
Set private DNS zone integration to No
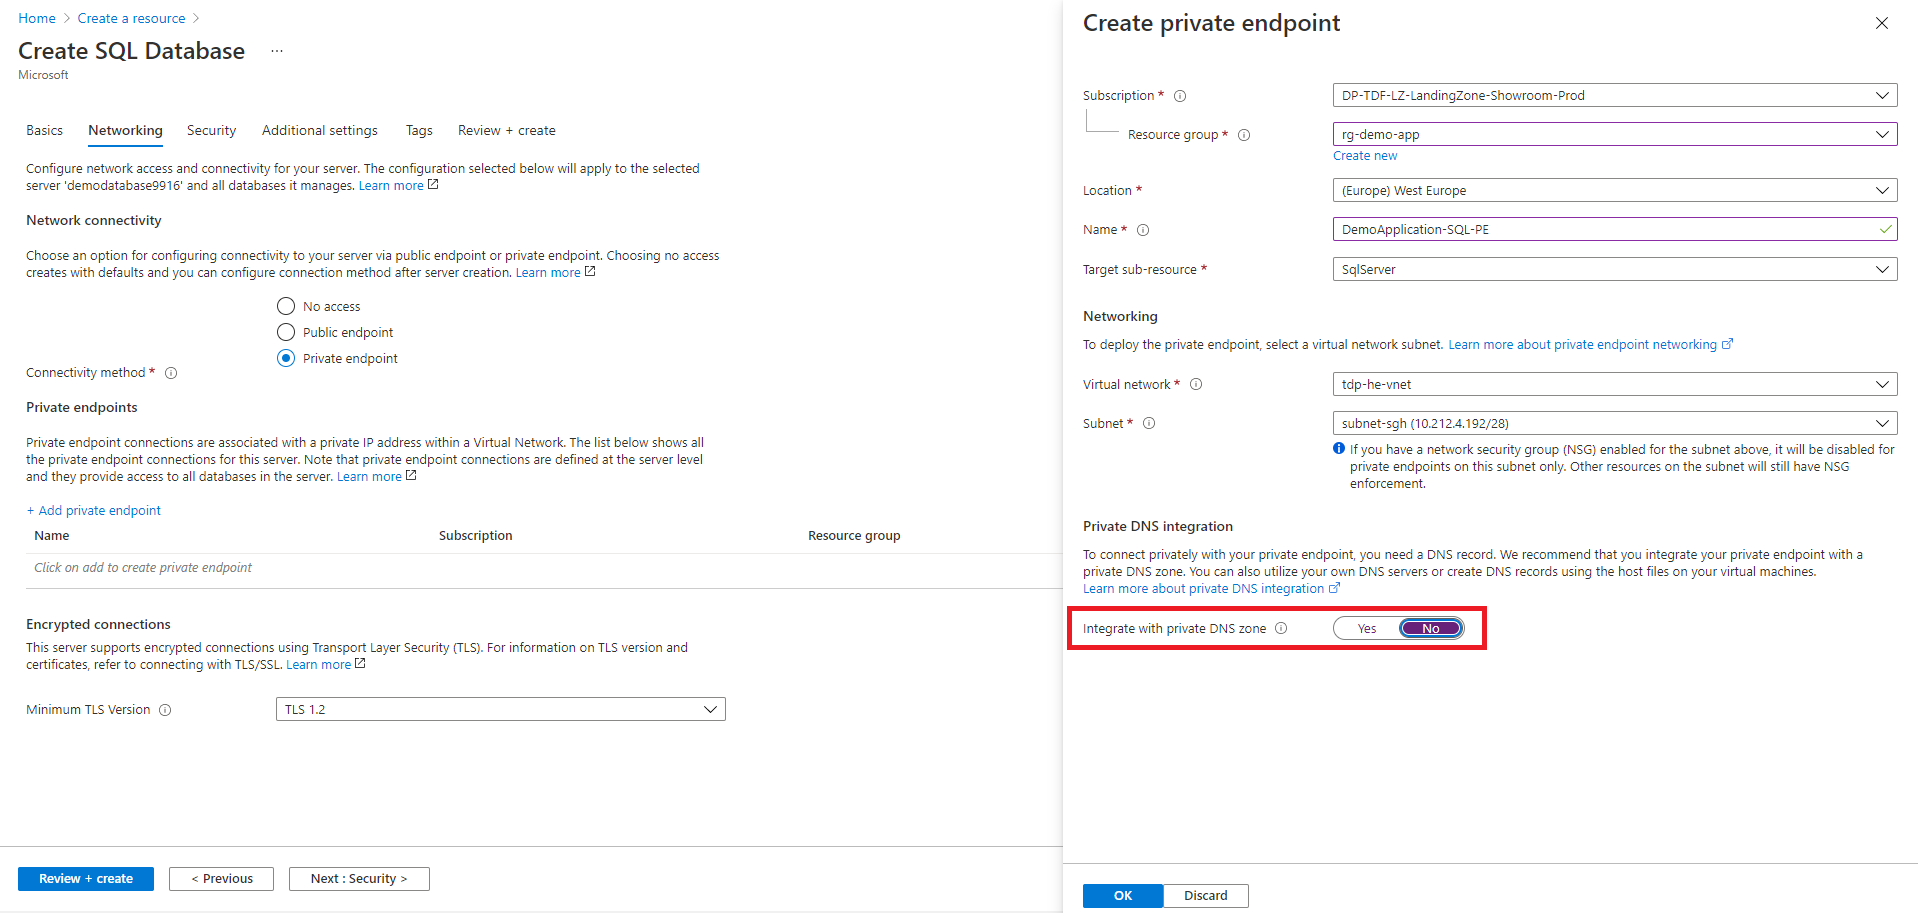point(1431,628)
